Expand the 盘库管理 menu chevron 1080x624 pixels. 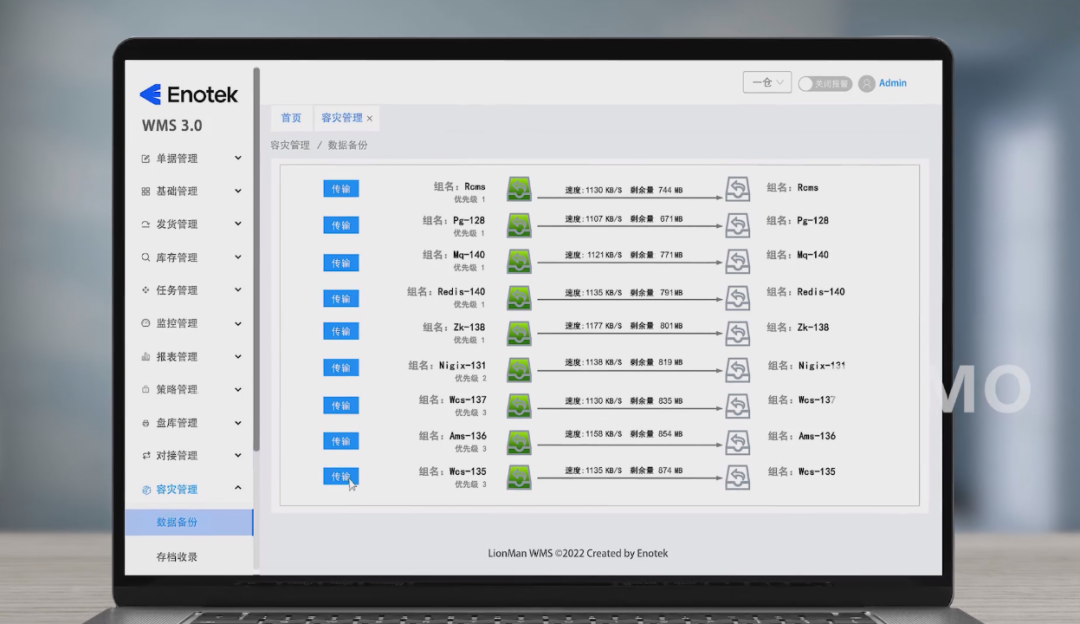coord(238,422)
